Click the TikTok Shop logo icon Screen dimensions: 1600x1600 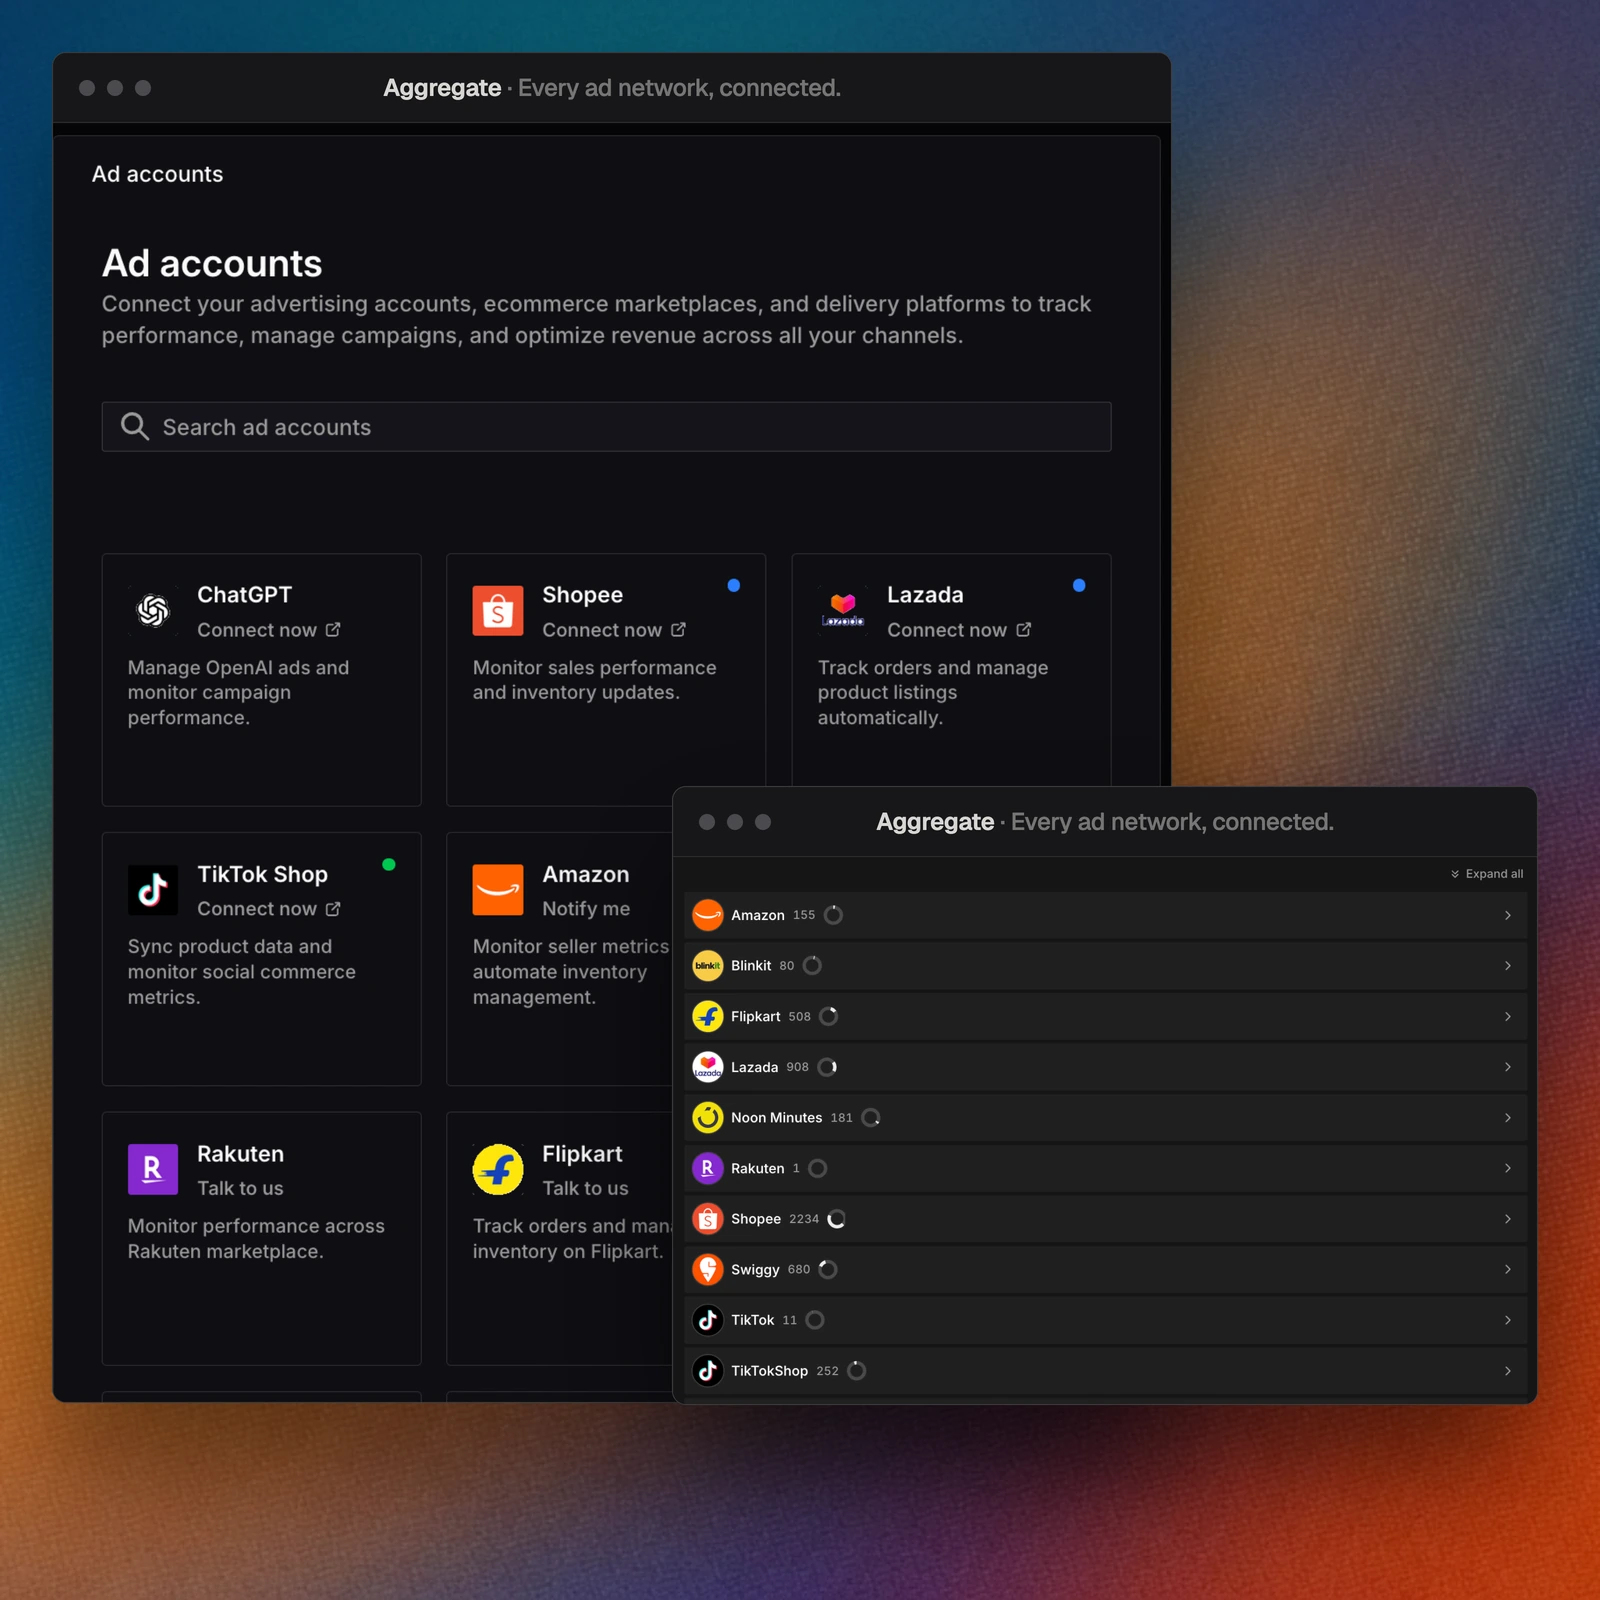(153, 890)
